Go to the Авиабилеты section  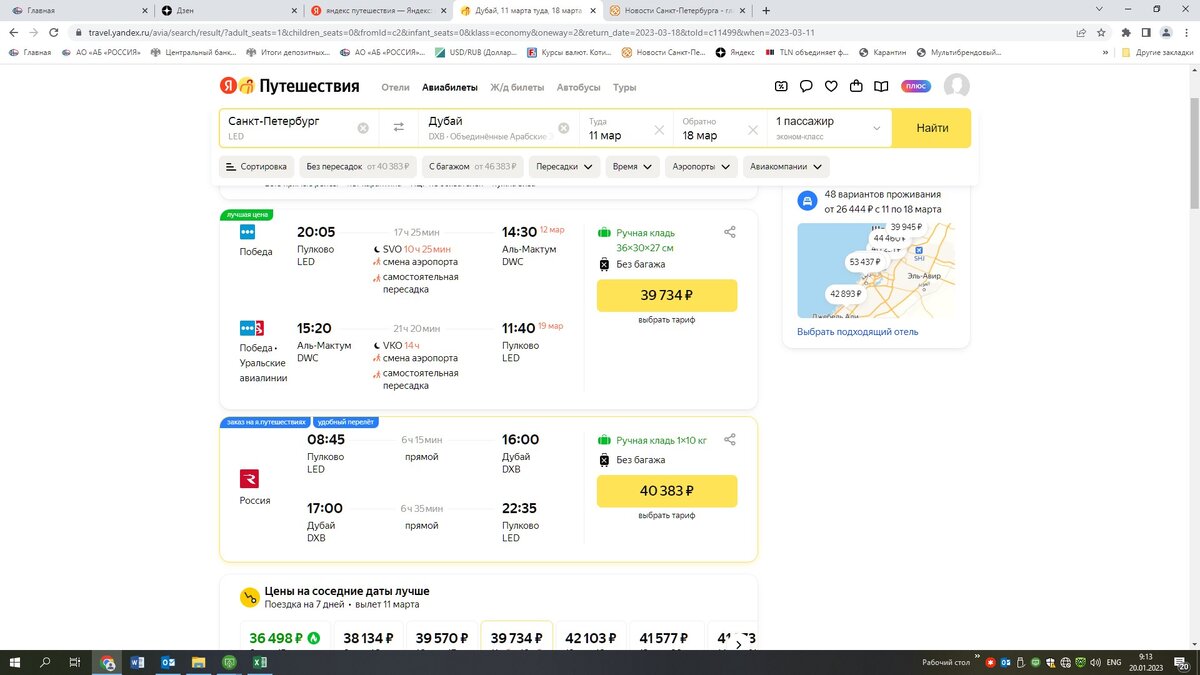(449, 87)
